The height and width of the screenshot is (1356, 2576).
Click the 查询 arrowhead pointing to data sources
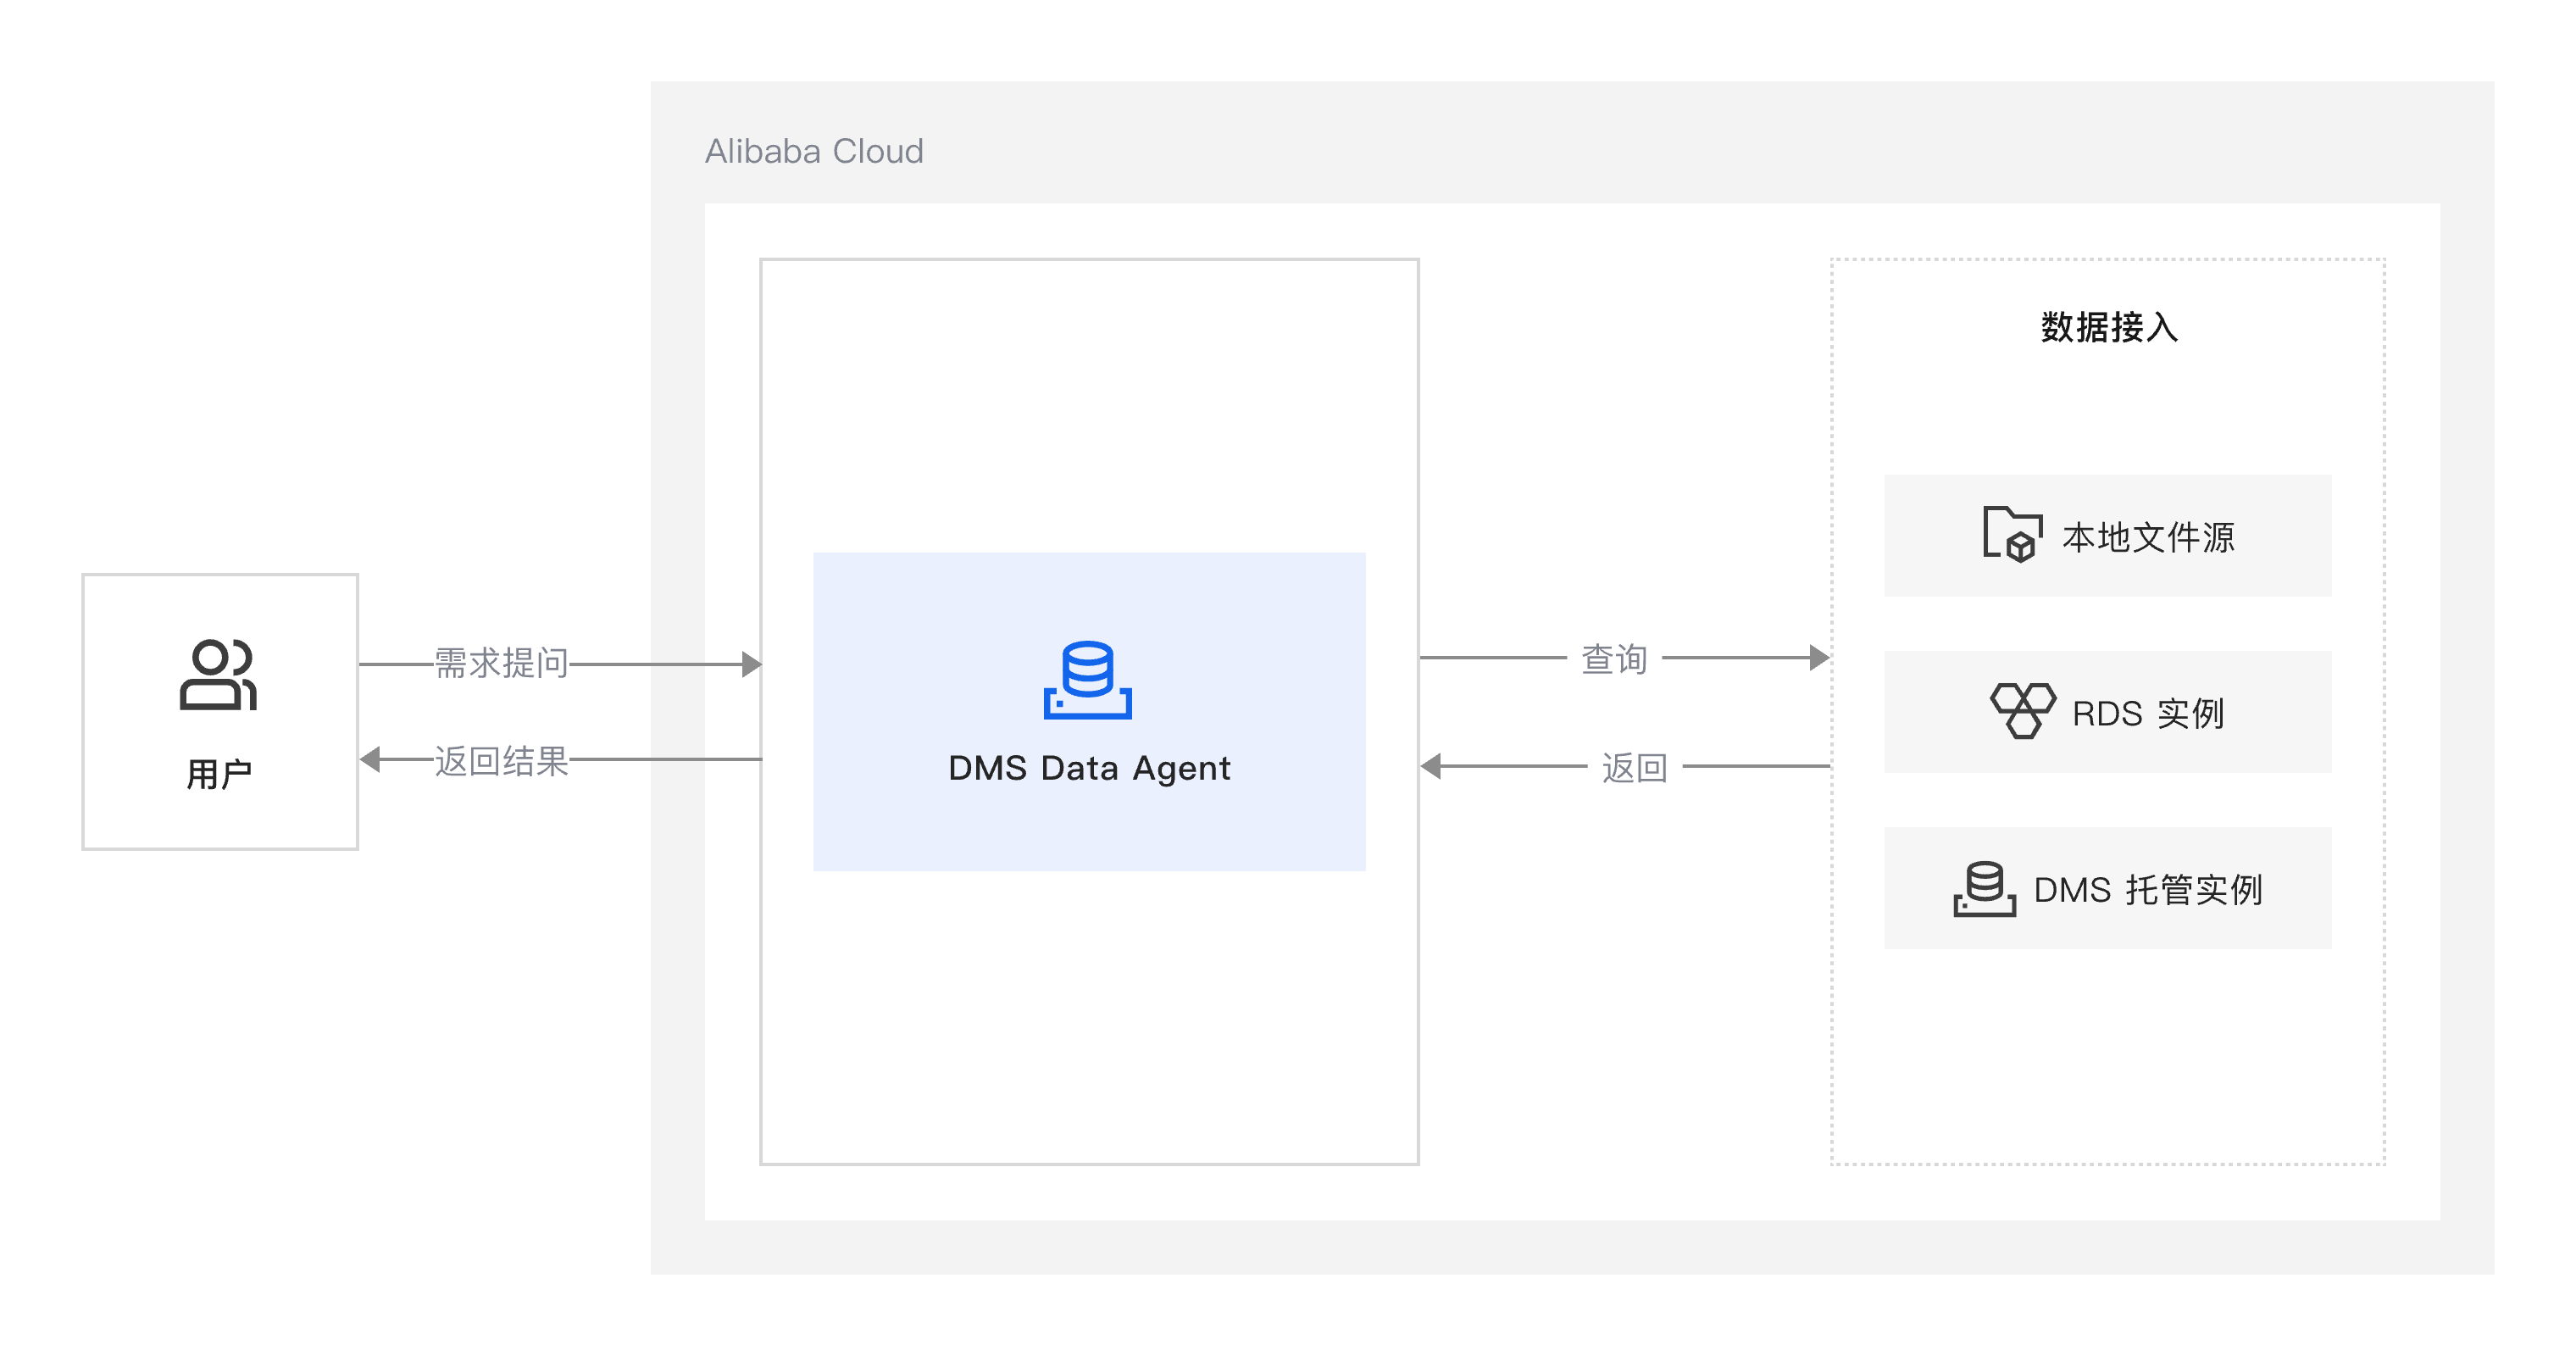coord(1819,657)
